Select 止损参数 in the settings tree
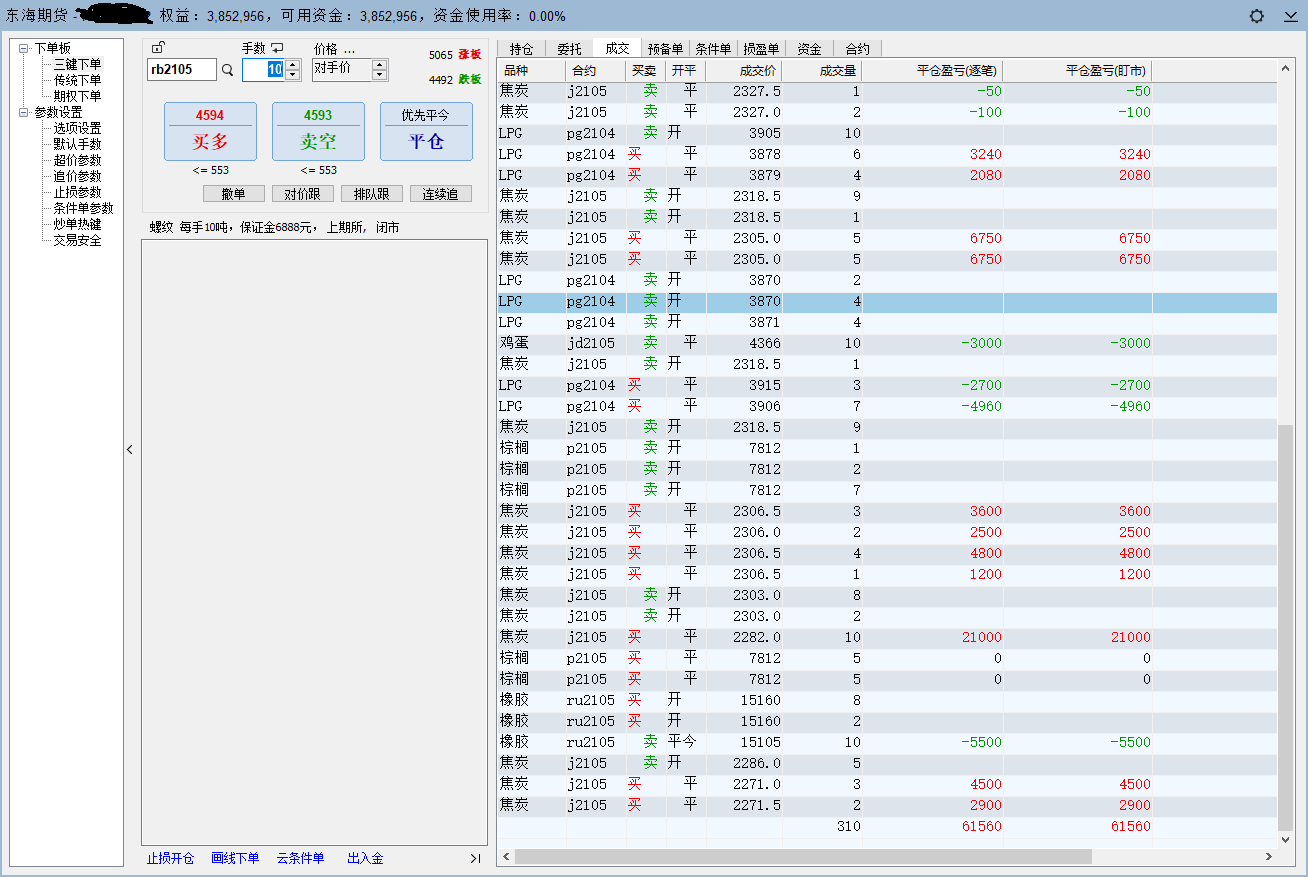This screenshot has height=877, width=1308. (77, 192)
